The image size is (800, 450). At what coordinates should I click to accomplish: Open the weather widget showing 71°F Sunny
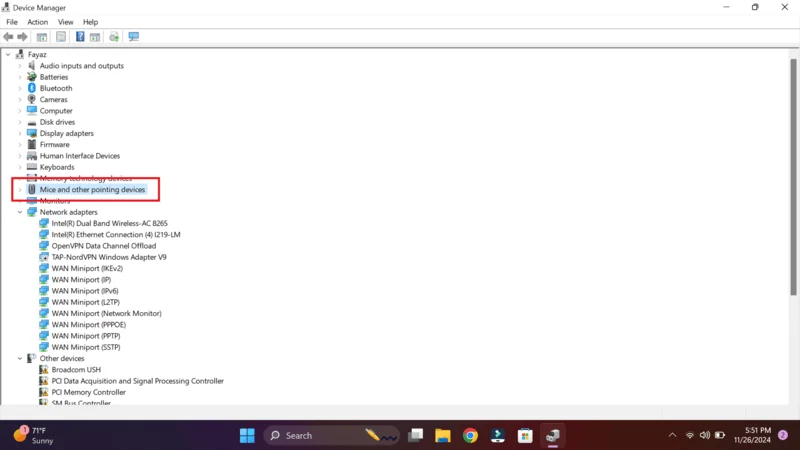[34, 435]
